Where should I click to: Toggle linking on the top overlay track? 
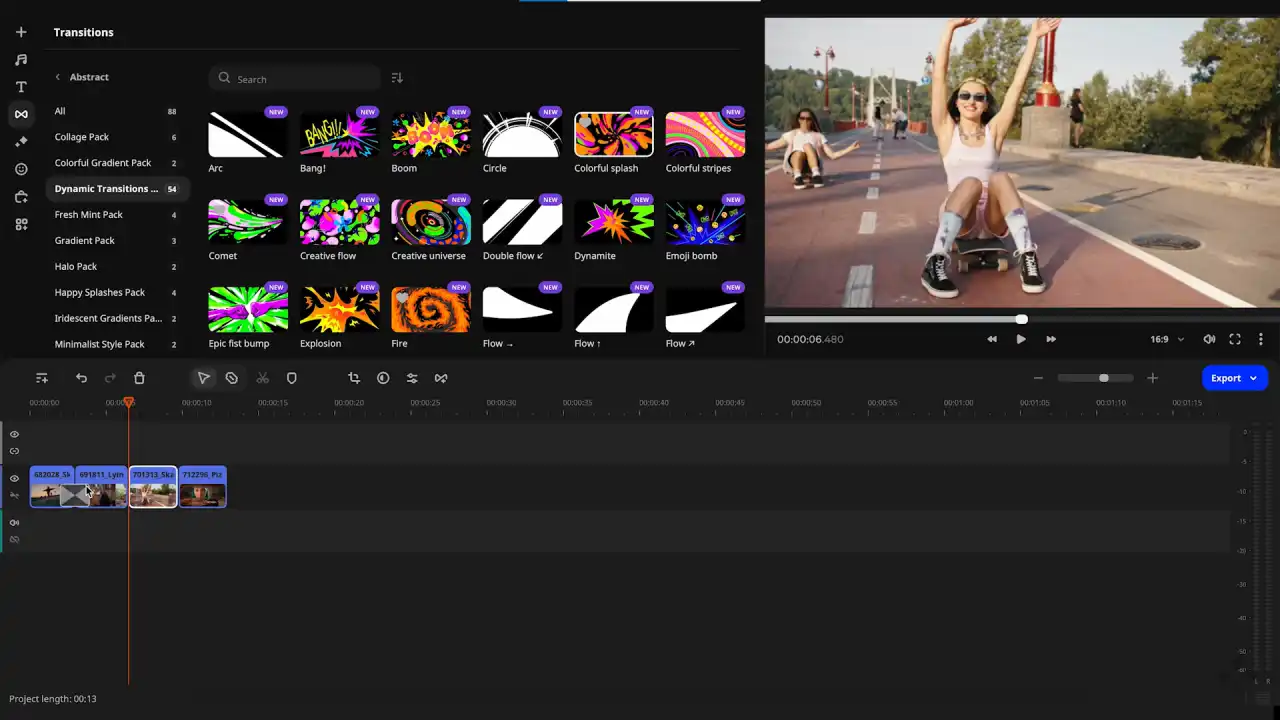tap(14, 451)
